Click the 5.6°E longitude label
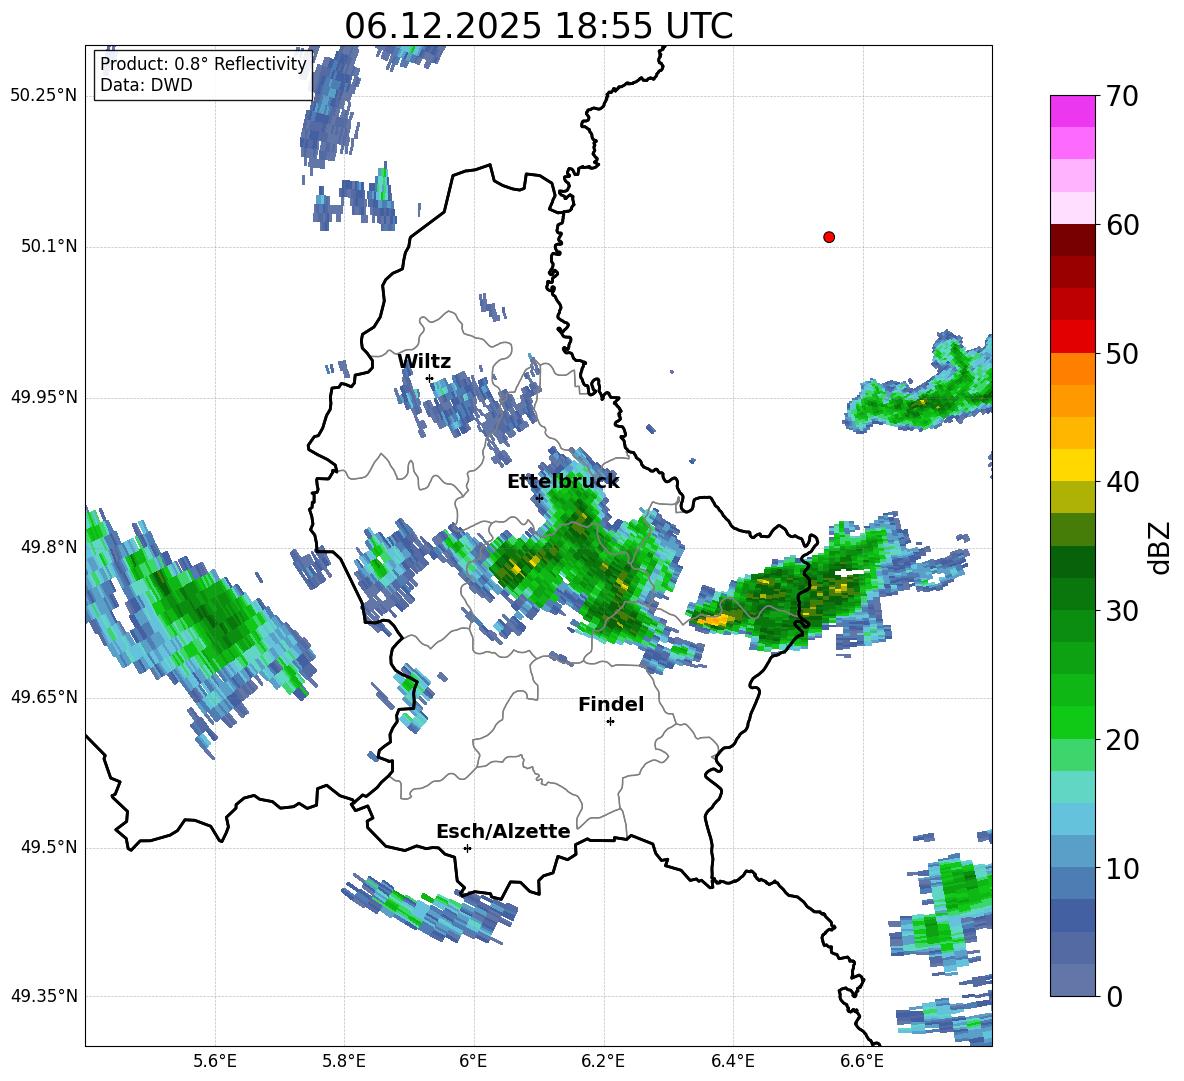The width and height of the screenshot is (1184, 1081). (215, 1061)
